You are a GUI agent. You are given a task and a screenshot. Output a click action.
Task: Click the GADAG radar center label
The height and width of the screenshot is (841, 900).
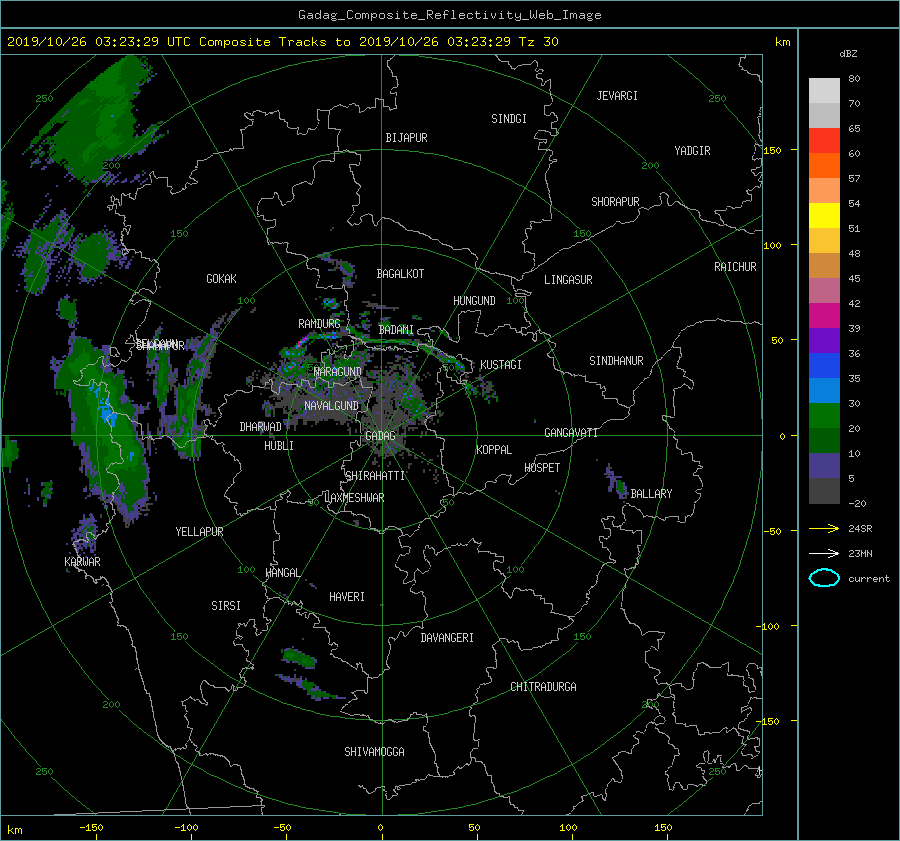point(380,436)
